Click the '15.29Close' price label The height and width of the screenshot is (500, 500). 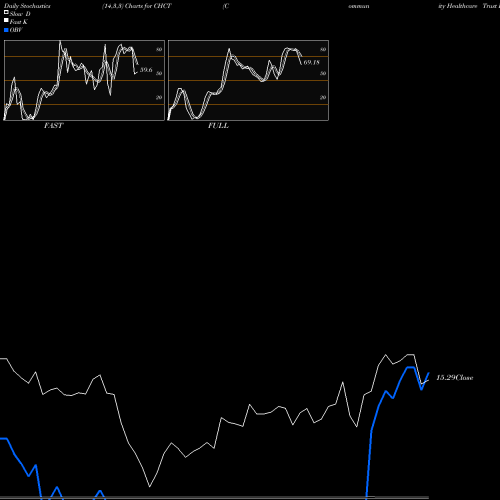(x=455, y=378)
